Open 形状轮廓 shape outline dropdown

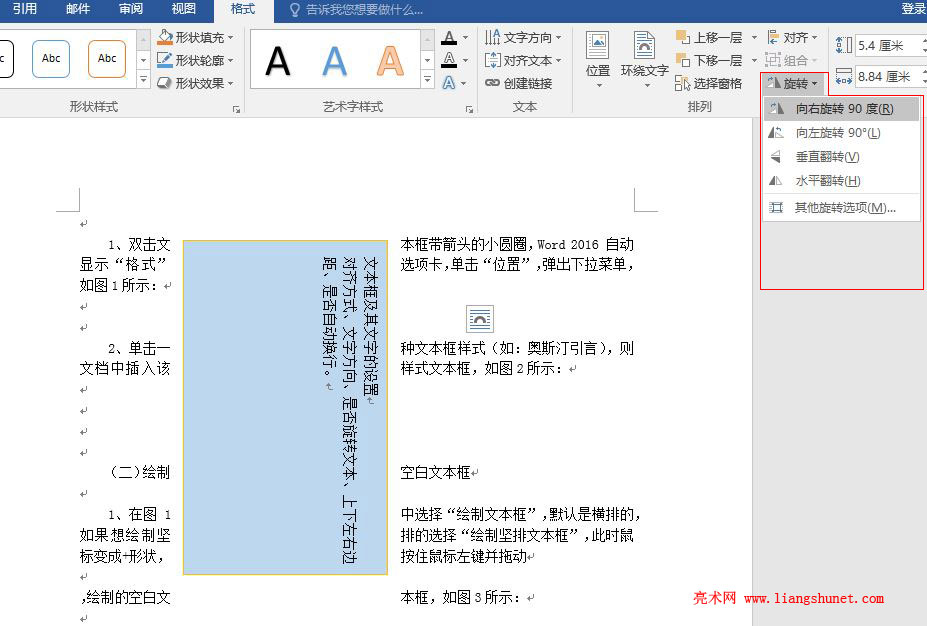196,60
